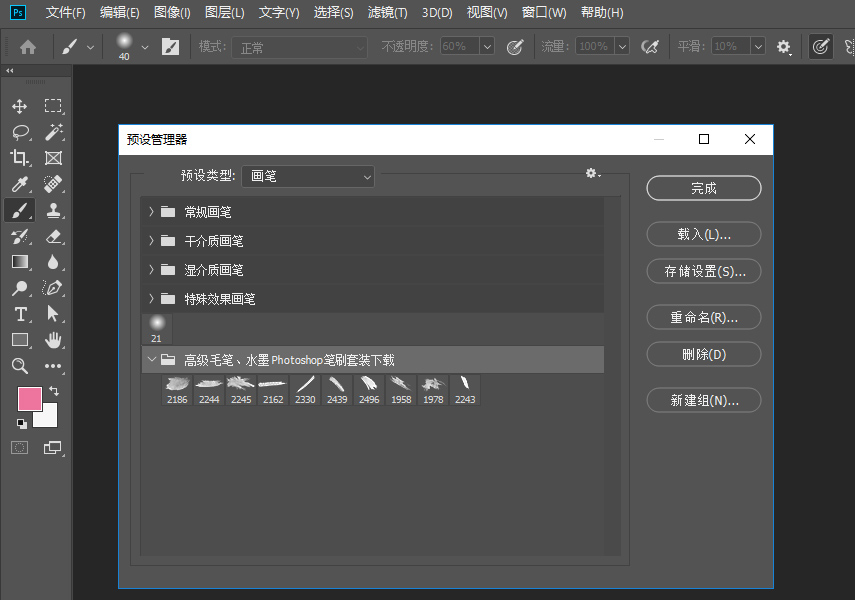Open the Gradient tool
Screen dimensions: 855x600
coord(20,262)
